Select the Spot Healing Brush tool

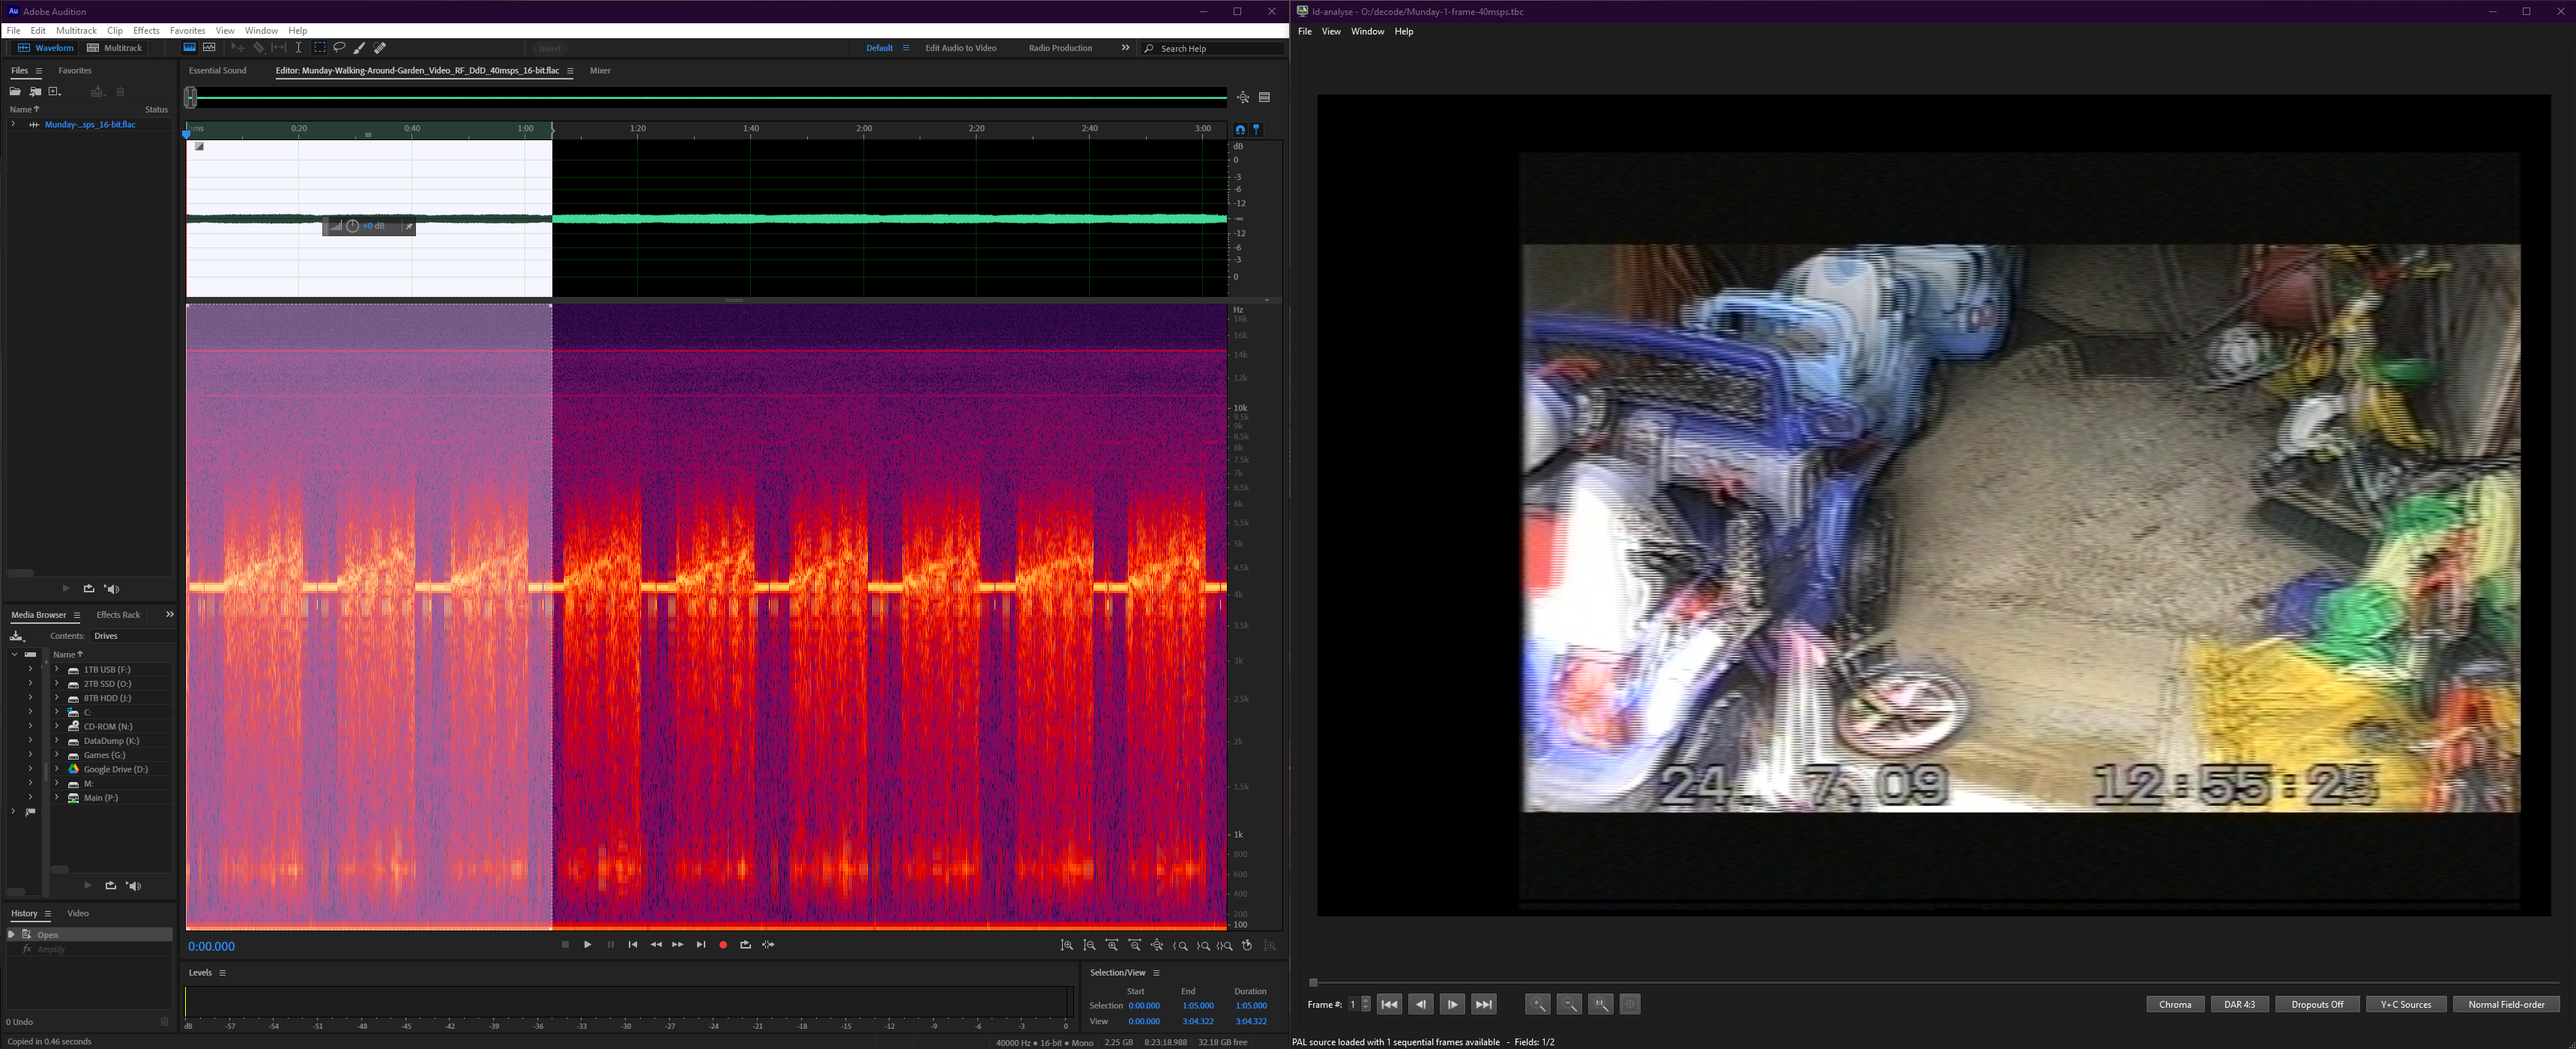[380, 47]
